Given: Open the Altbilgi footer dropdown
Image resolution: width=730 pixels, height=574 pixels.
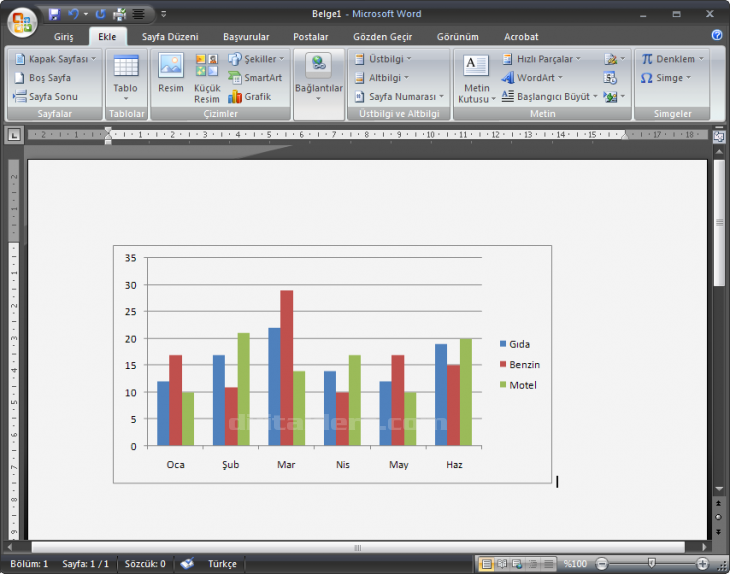Looking at the screenshot, I should tap(406, 78).
